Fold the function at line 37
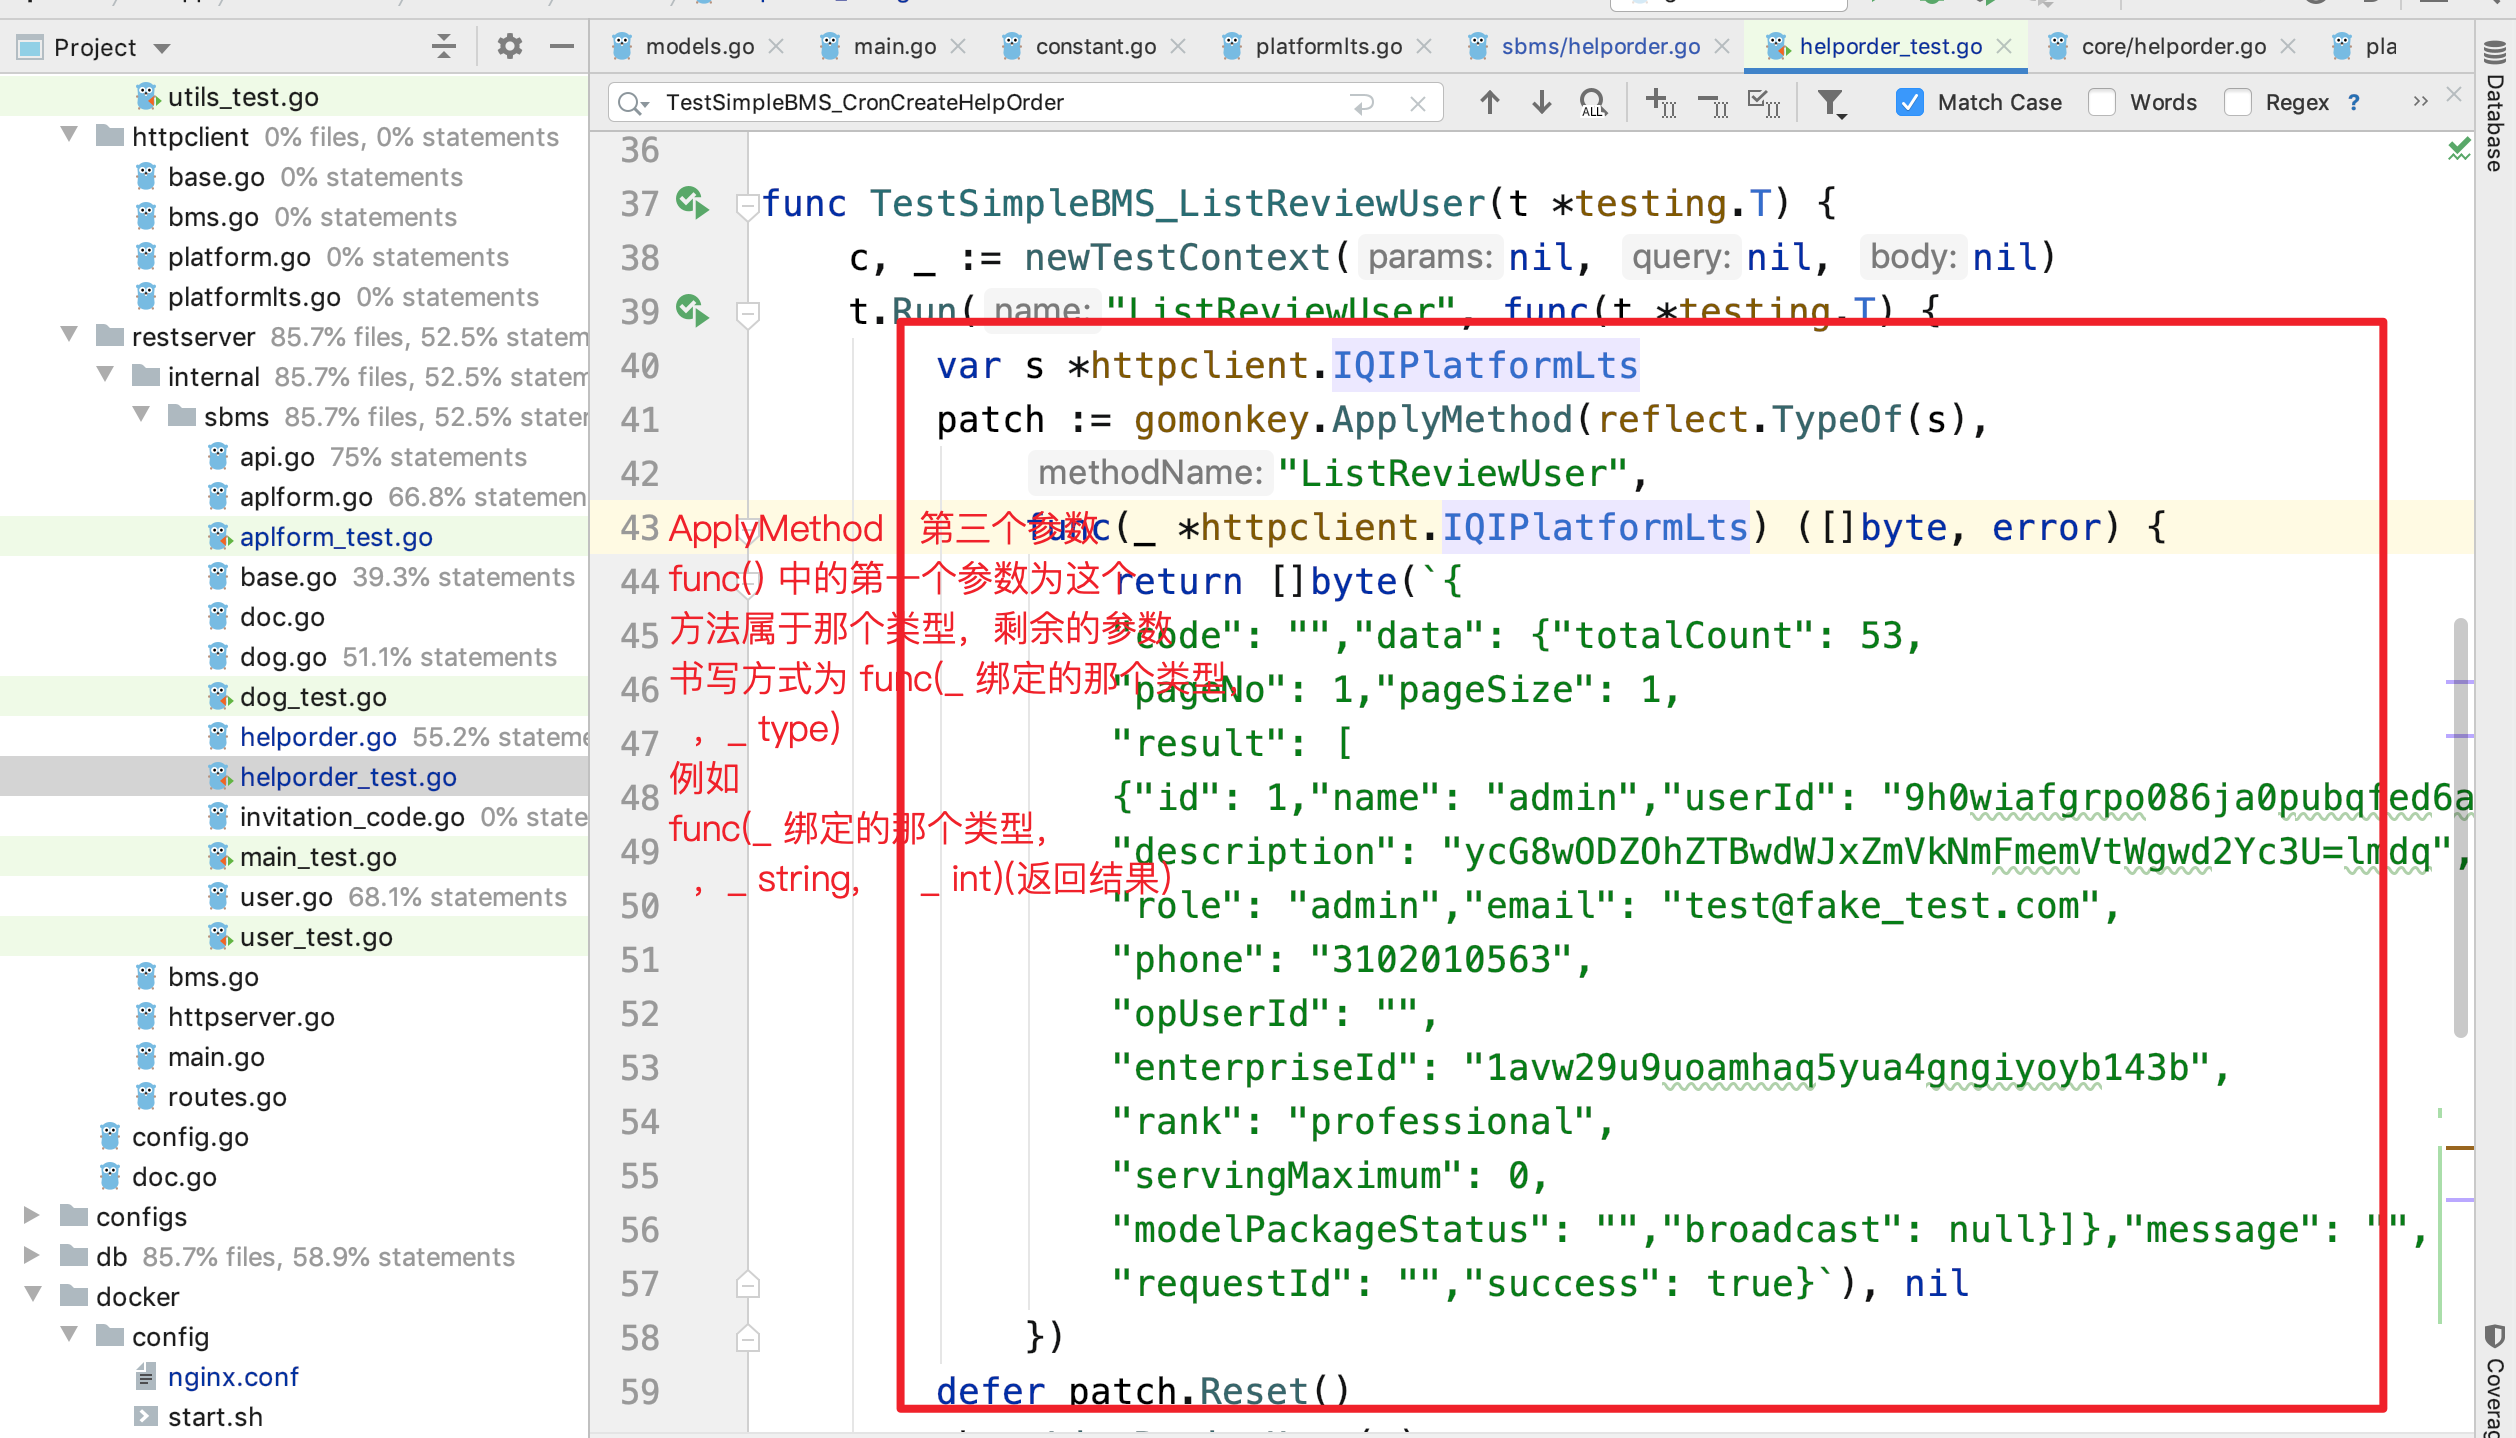2516x1438 pixels. (747, 205)
